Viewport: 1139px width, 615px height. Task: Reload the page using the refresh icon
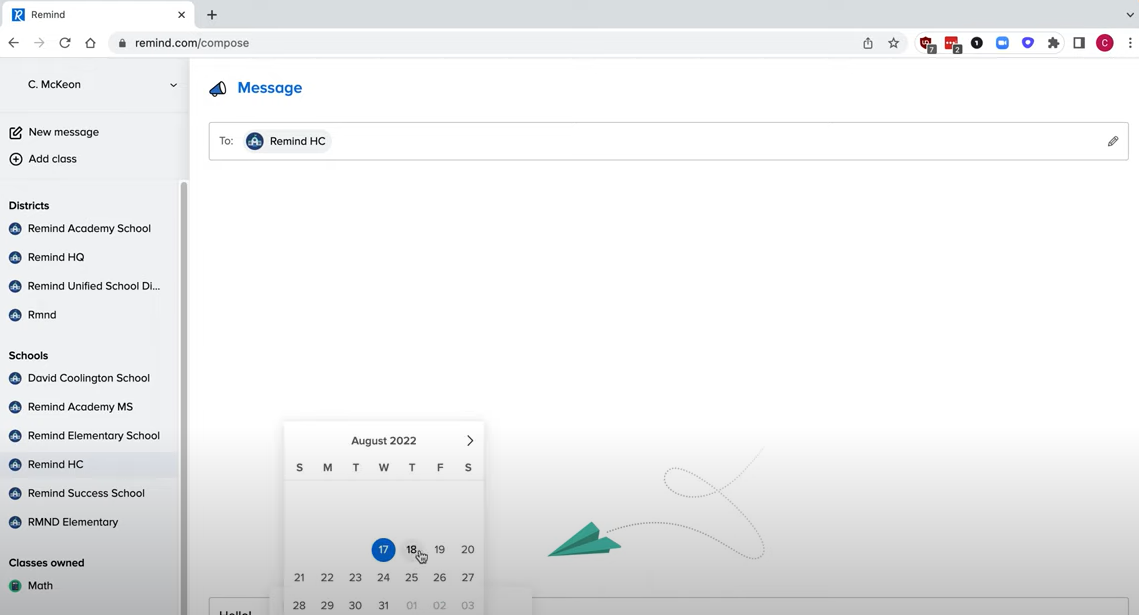(x=64, y=43)
